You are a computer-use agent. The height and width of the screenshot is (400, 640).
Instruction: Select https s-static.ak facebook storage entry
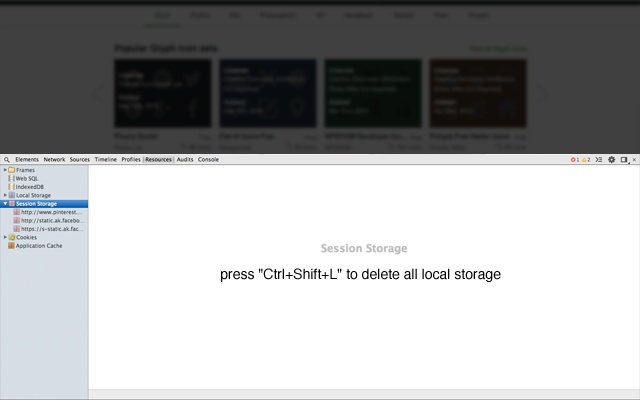point(48,229)
